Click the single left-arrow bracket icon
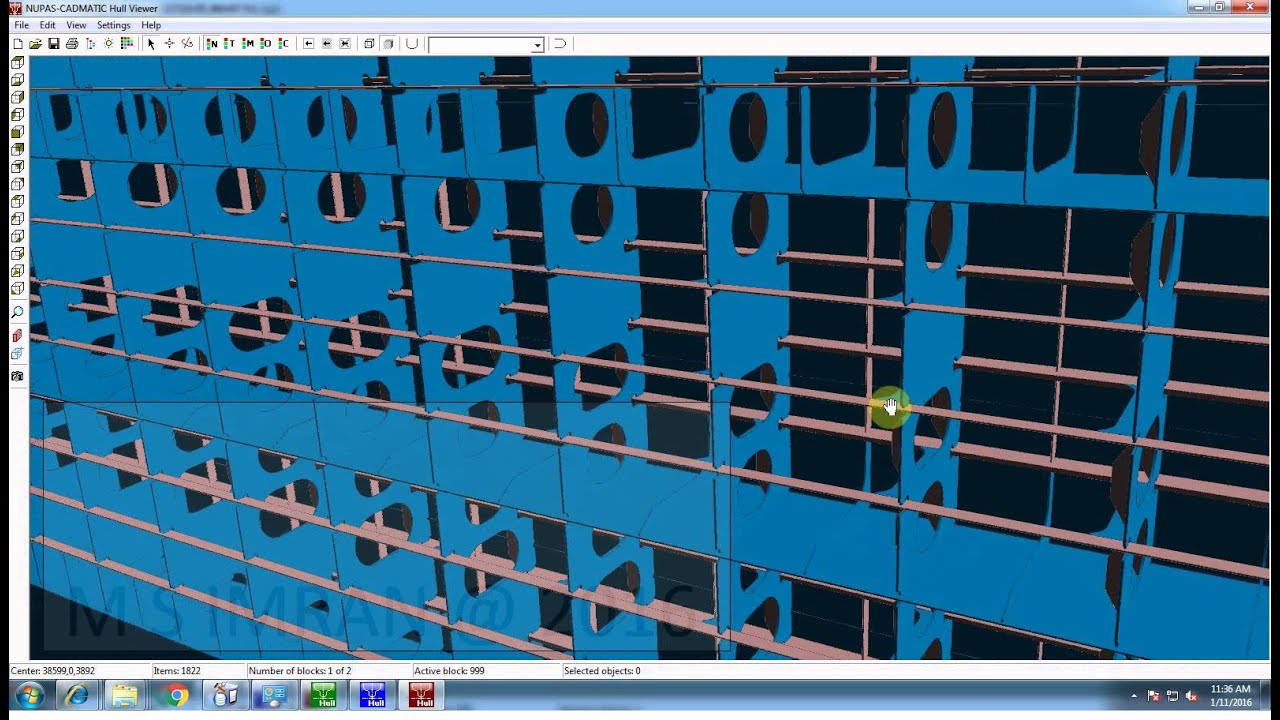This screenshot has height=720, width=1280. click(x=308, y=44)
